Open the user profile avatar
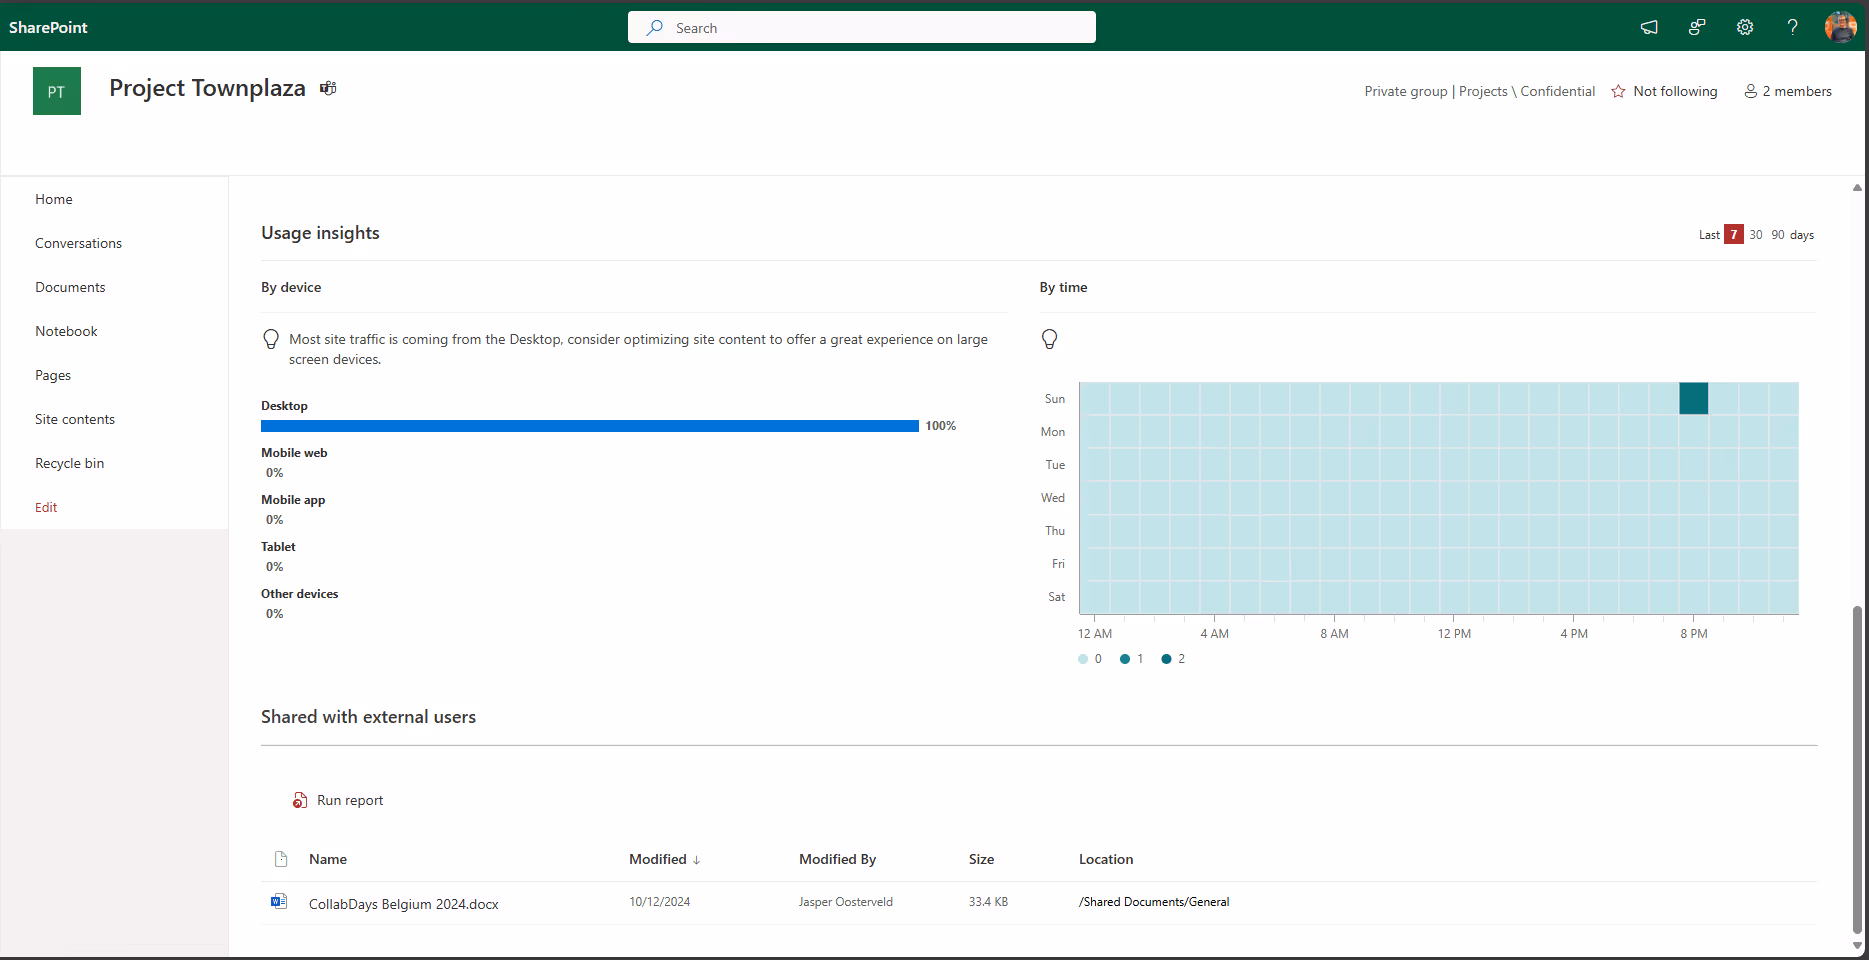The image size is (1869, 960). coord(1840,27)
